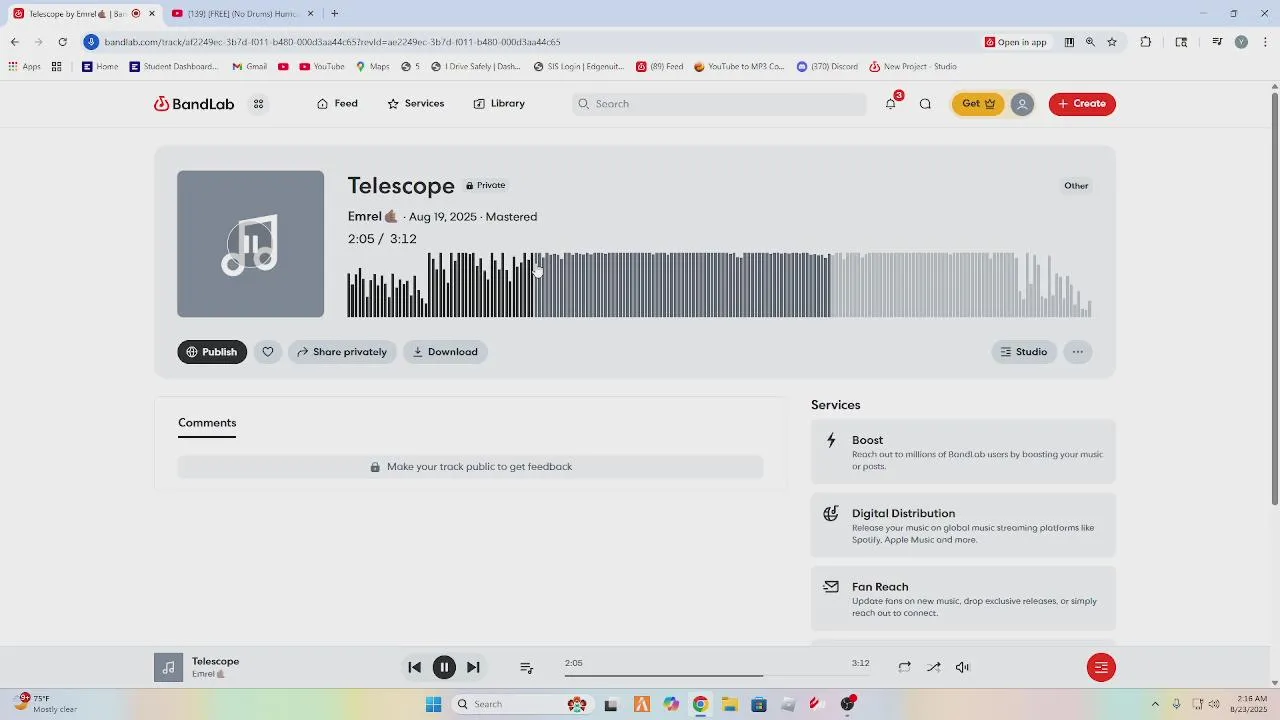Click the page vertical scrollbar
The image size is (1280, 720).
click(x=1274, y=298)
